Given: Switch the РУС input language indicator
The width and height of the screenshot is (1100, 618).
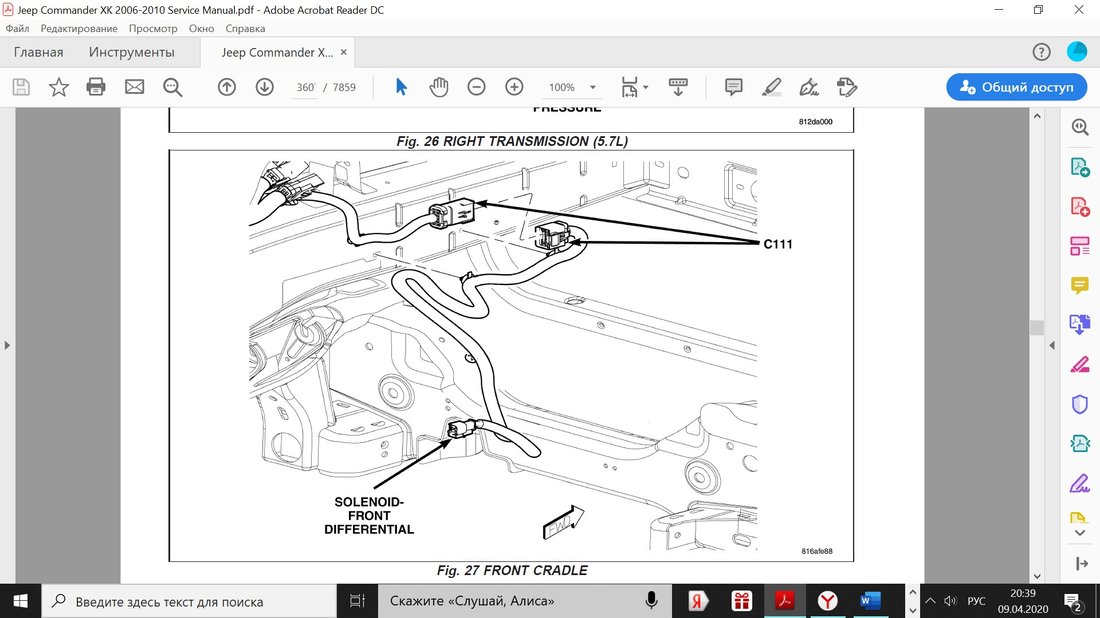Looking at the screenshot, I should (977, 601).
